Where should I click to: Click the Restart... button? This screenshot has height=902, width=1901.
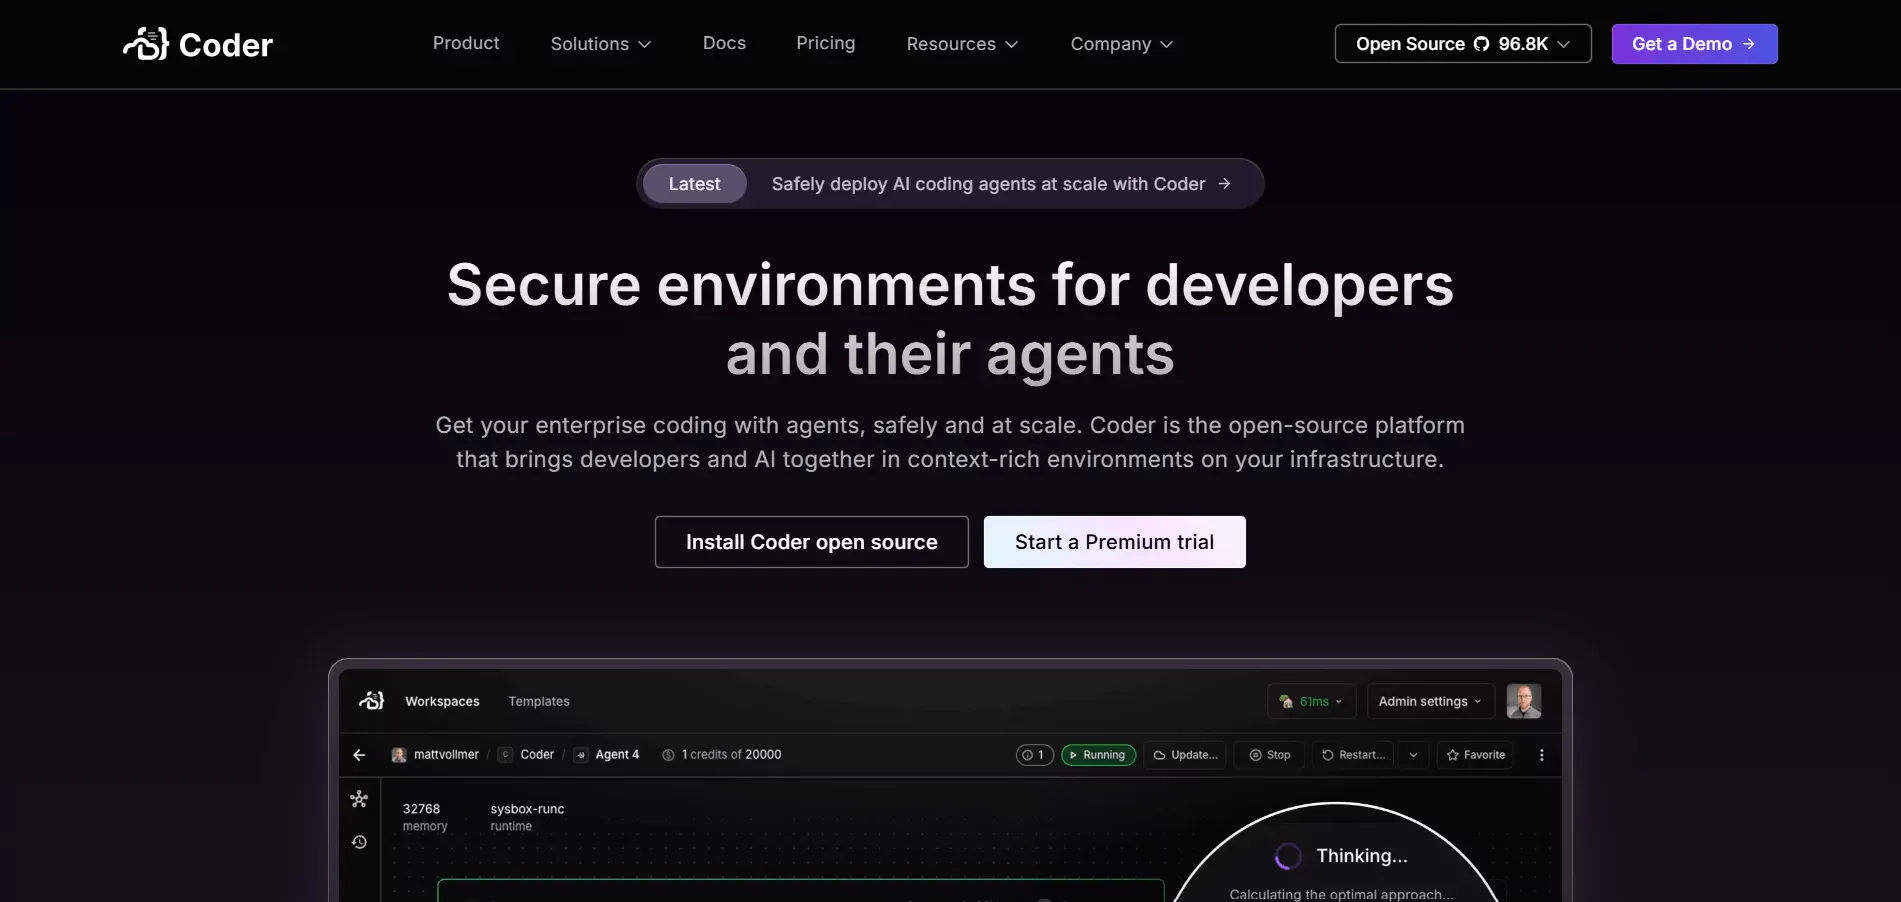tap(1353, 755)
